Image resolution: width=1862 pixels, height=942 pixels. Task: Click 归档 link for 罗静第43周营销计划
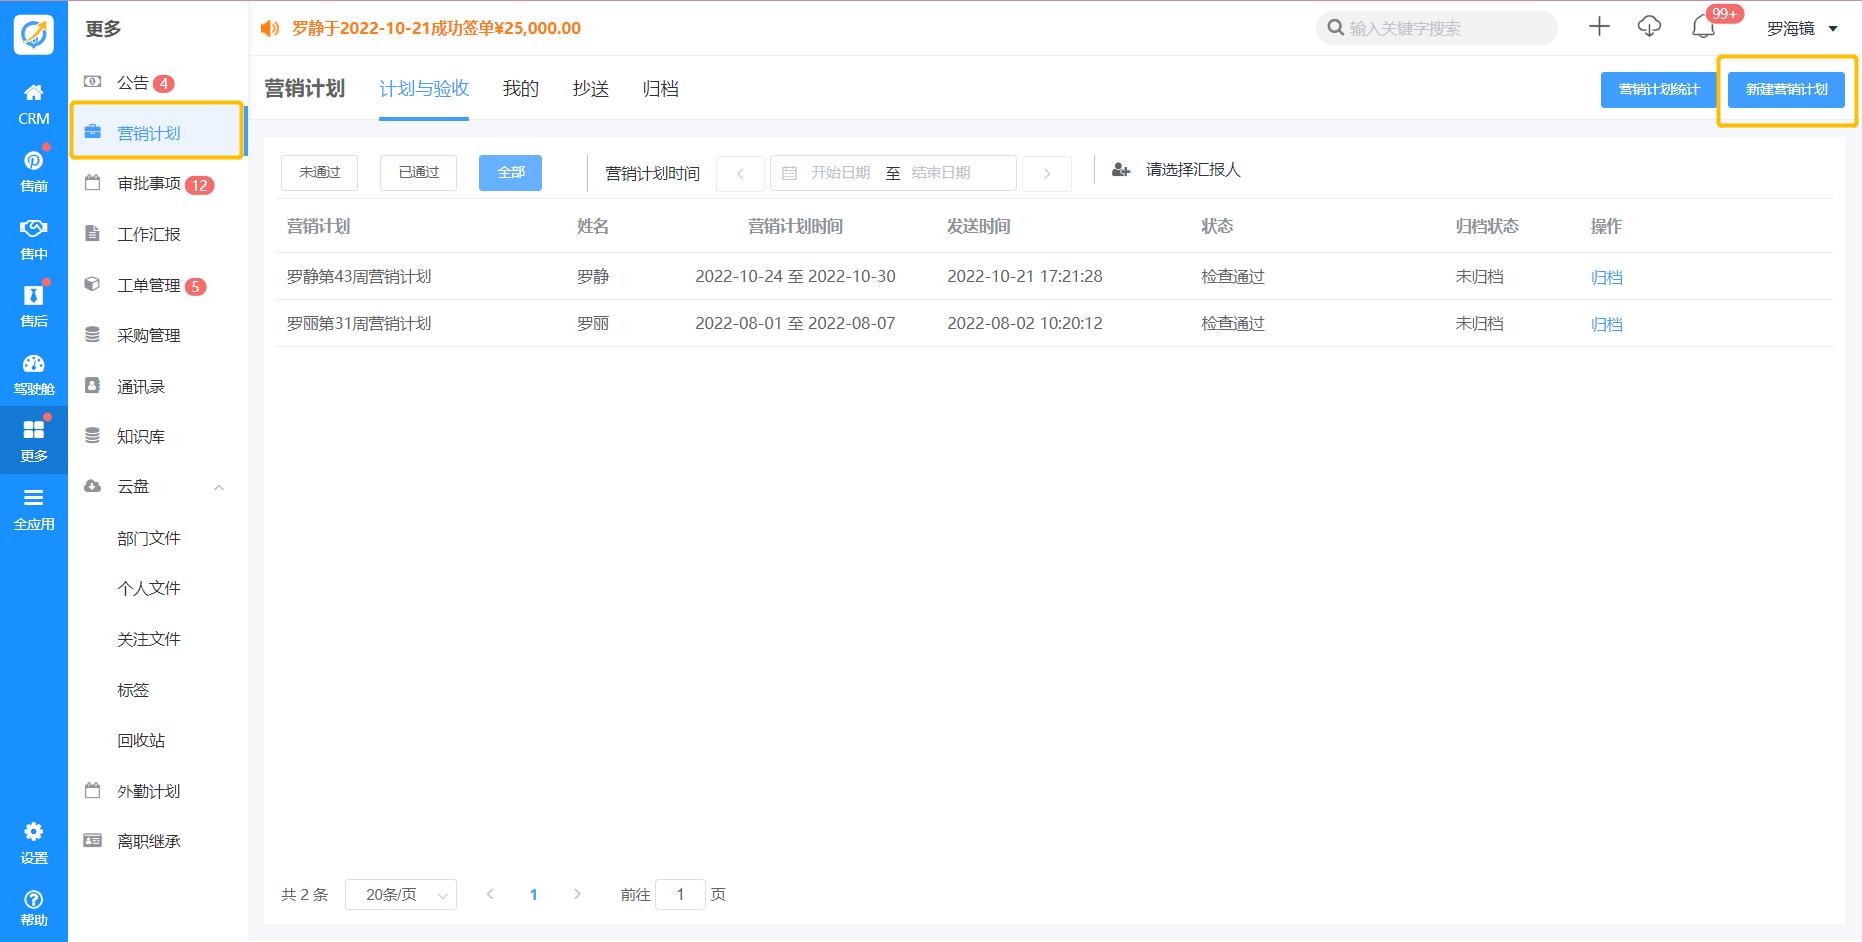(x=1606, y=278)
